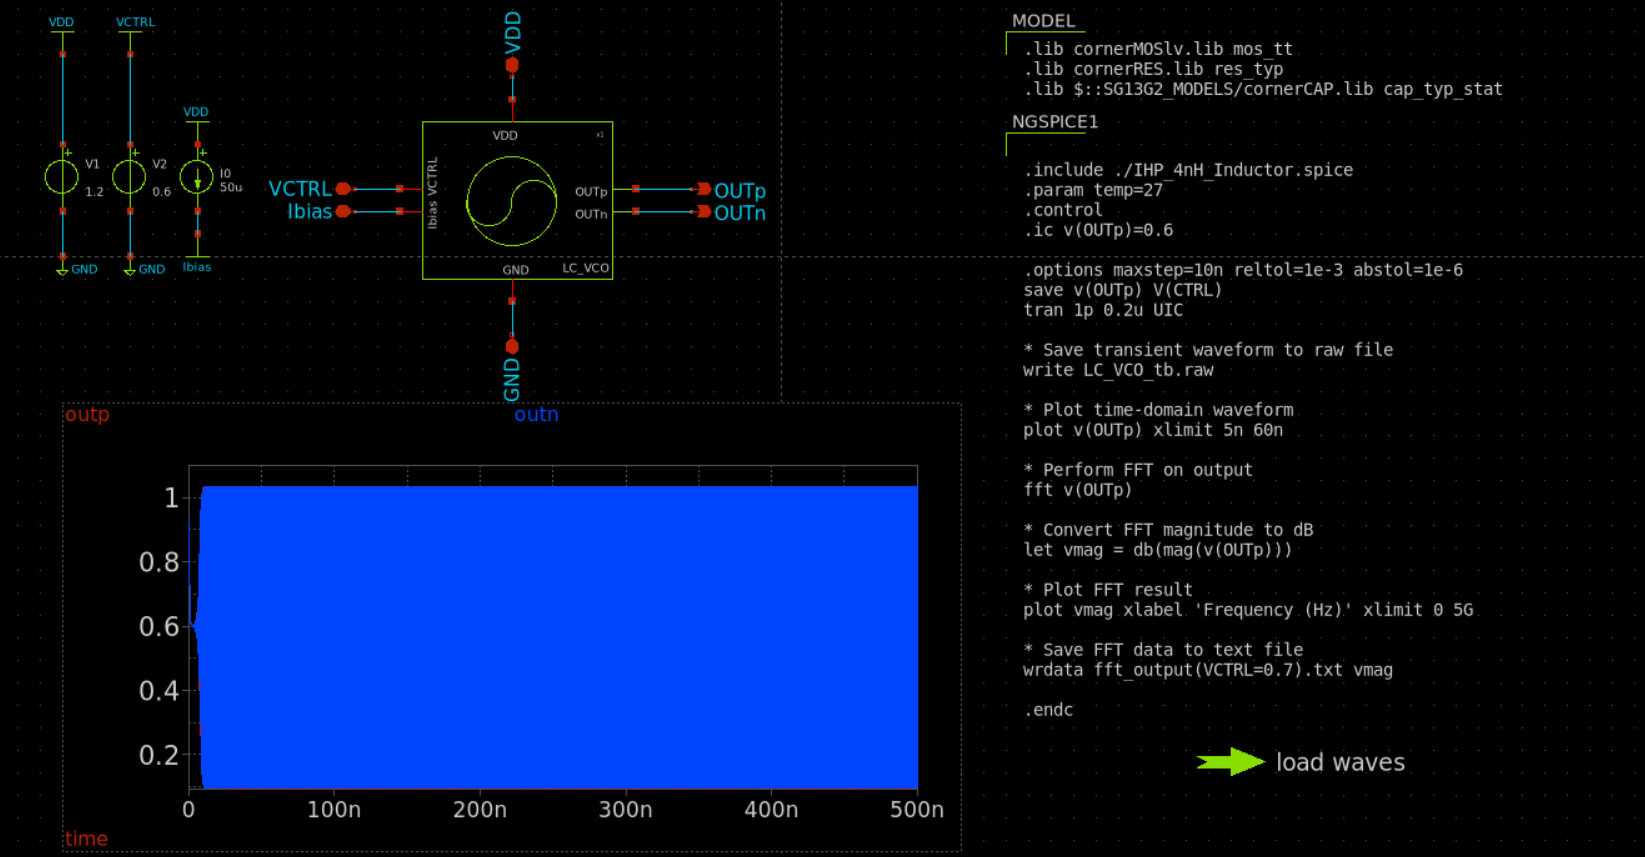Click the Ibias pin label near oscillator
Image resolution: width=1645 pixels, height=857 pixels.
(310, 211)
